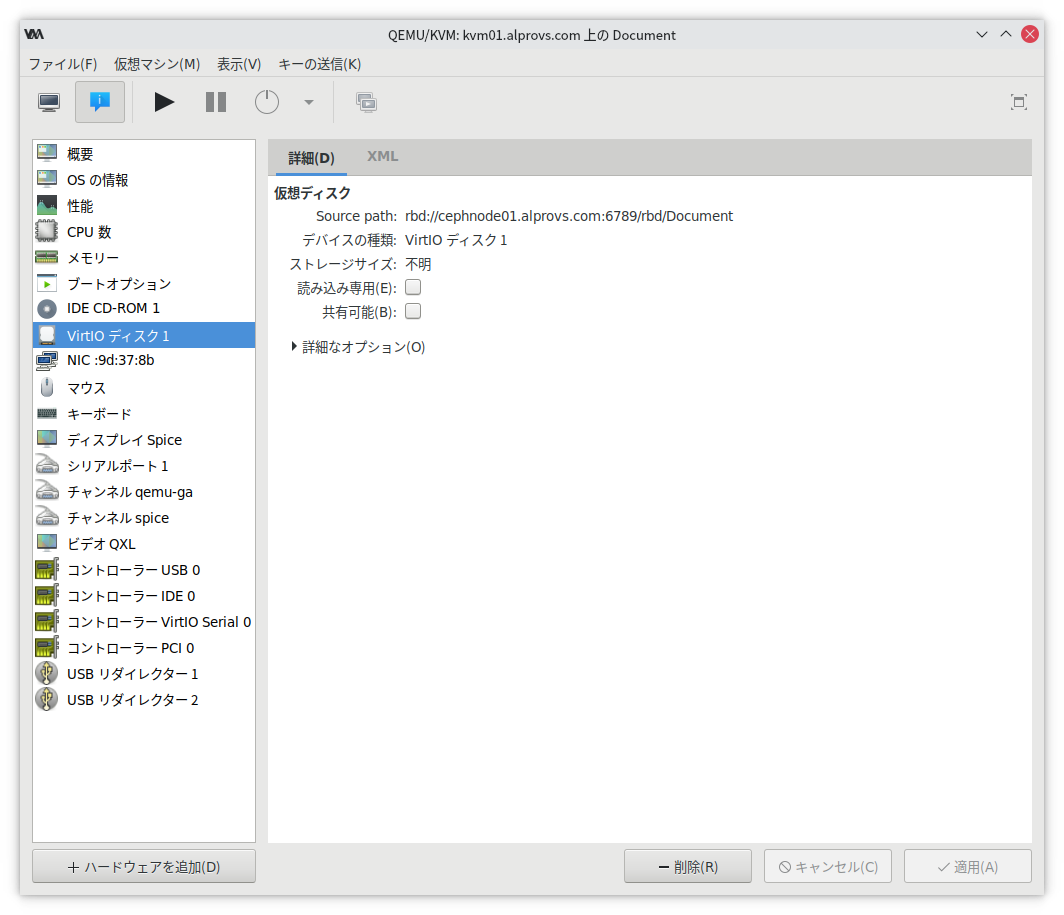Image resolution: width=1064 pixels, height=915 pixels.
Task: Select ビデオ QXL in hardware list
Action: (101, 544)
